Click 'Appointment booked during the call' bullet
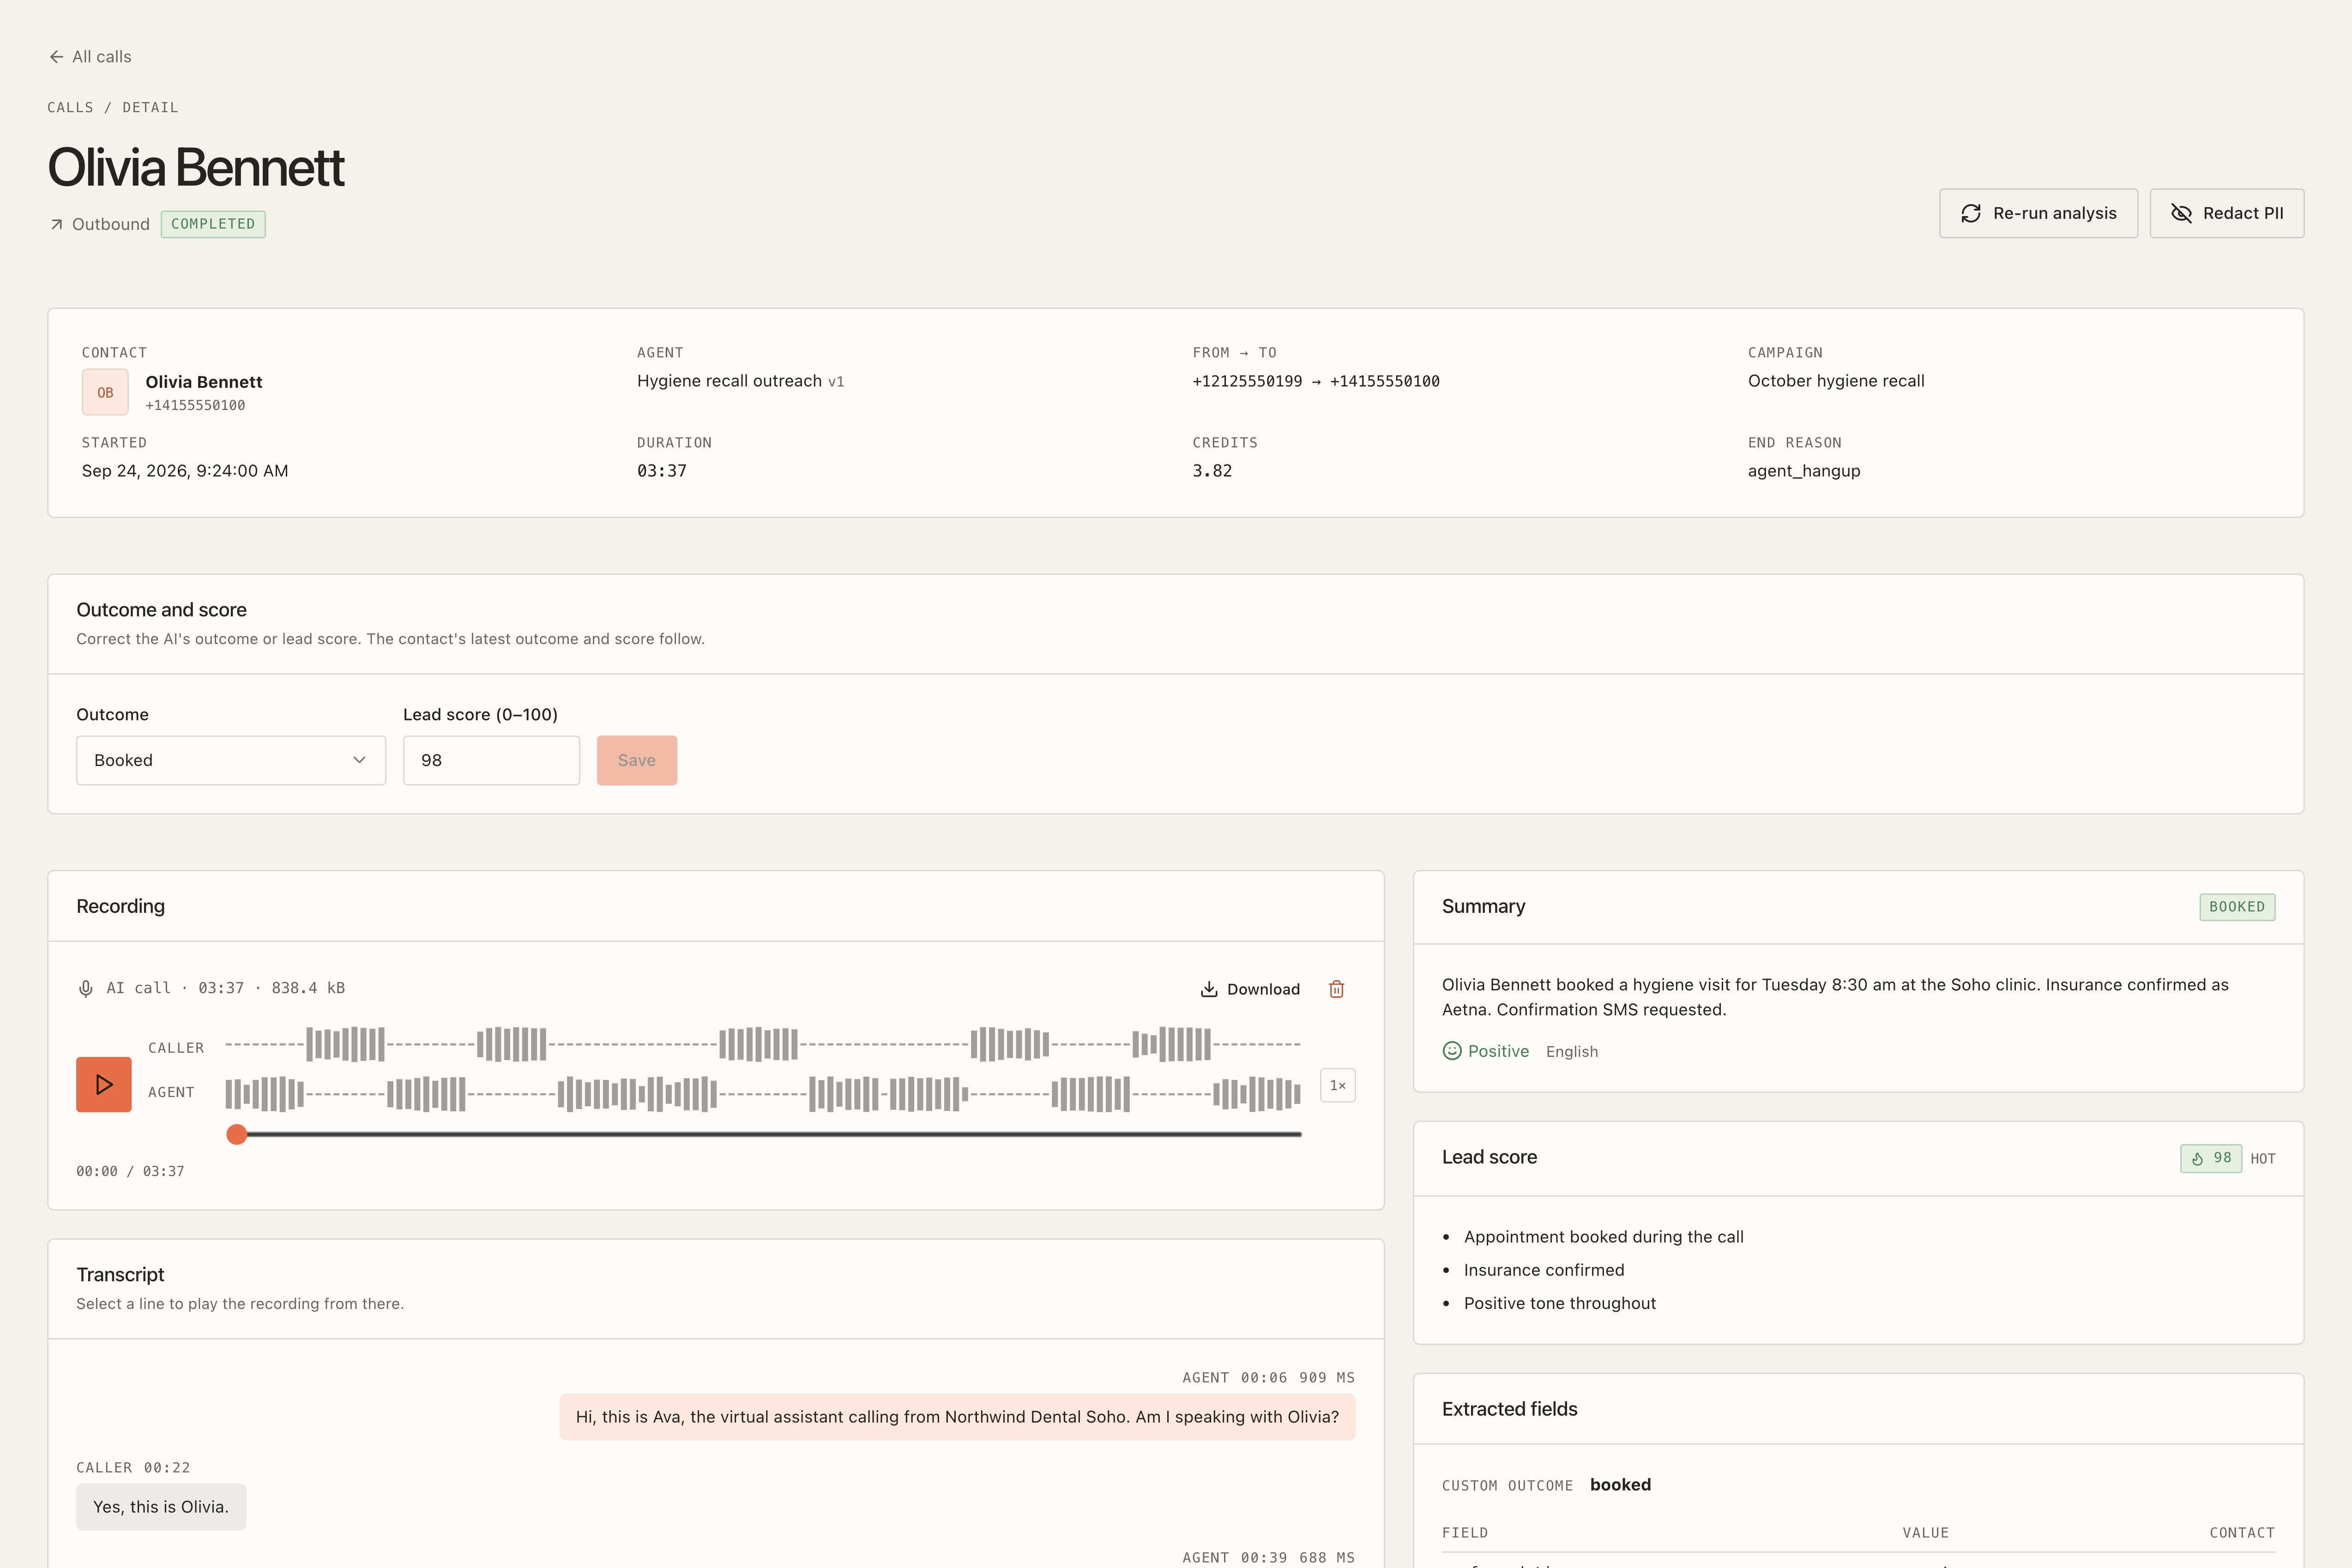Image resolution: width=2352 pixels, height=1568 pixels. point(1604,1237)
